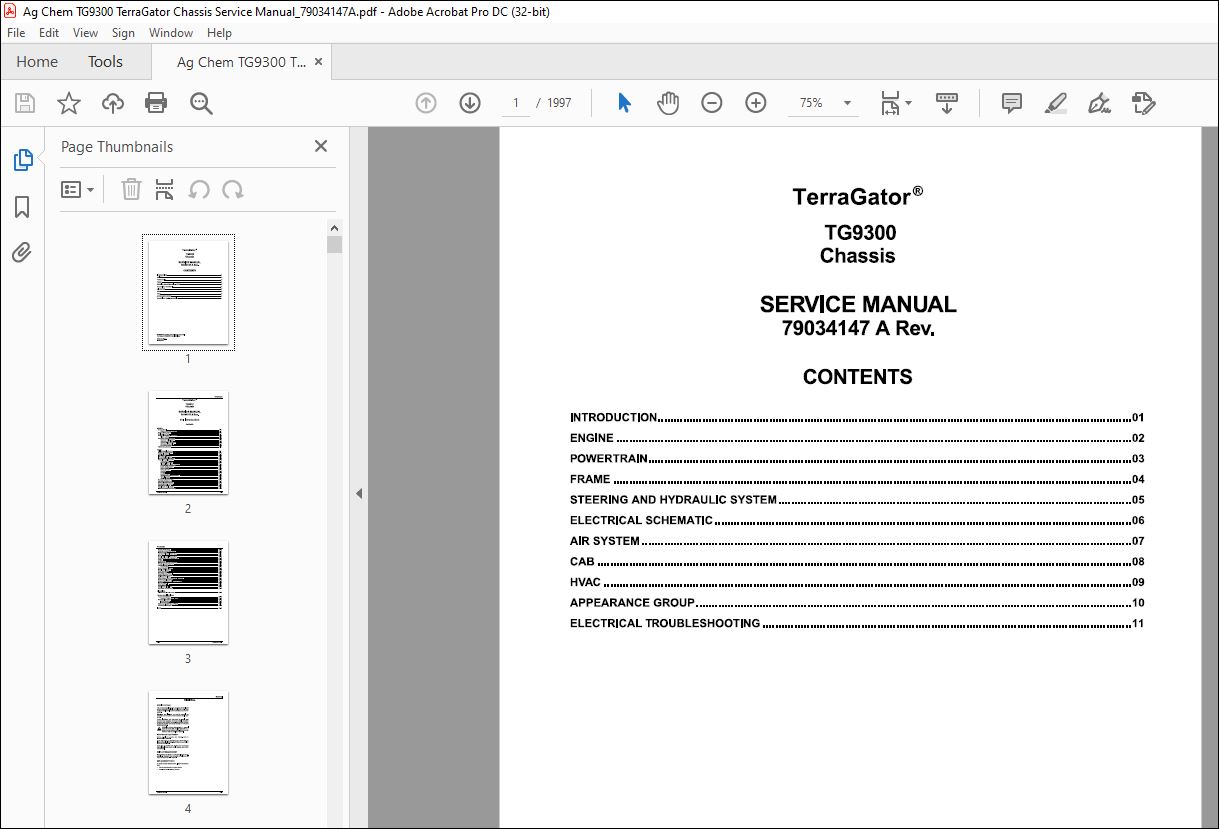
Task: Switch to the Home tab
Action: (37, 61)
